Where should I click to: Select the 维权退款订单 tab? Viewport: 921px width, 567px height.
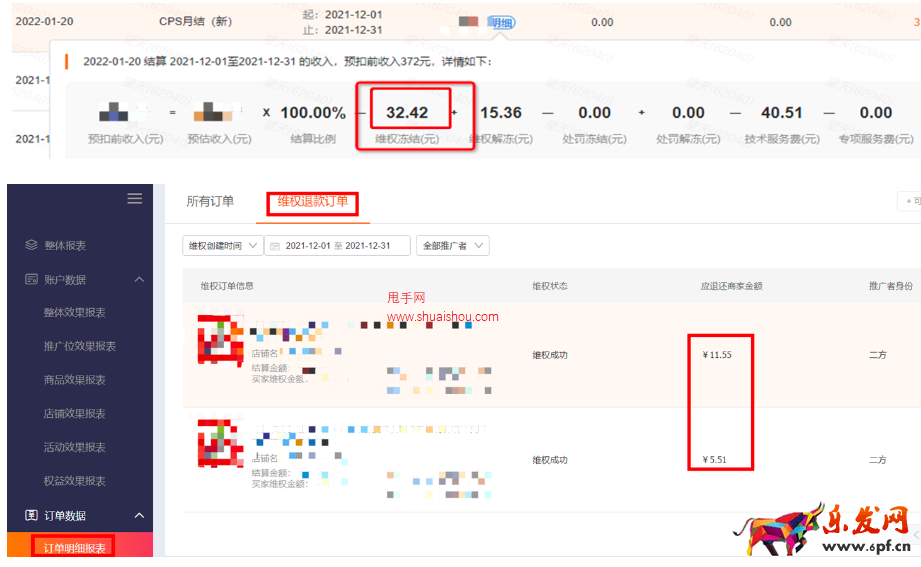pos(312,202)
